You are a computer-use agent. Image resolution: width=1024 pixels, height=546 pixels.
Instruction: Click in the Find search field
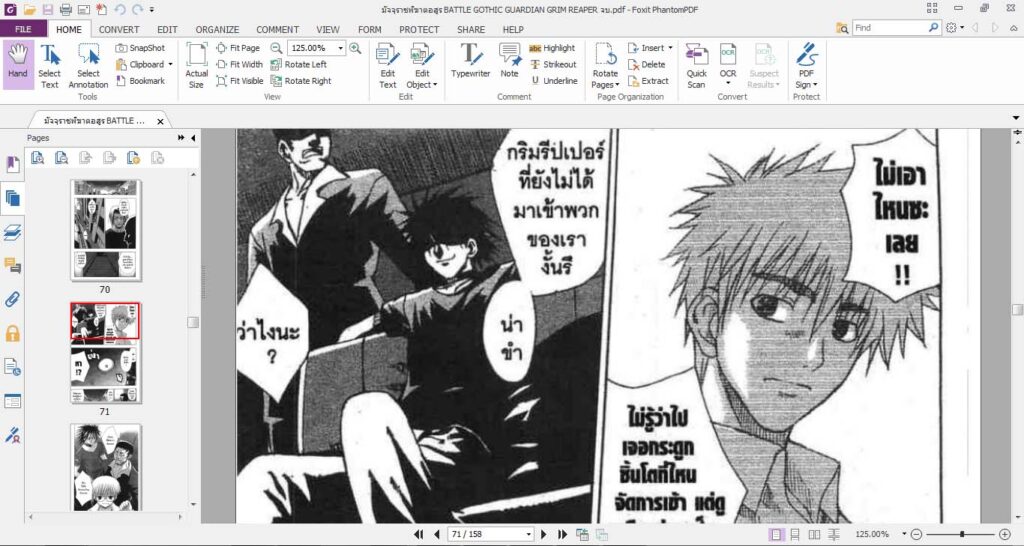(x=889, y=28)
